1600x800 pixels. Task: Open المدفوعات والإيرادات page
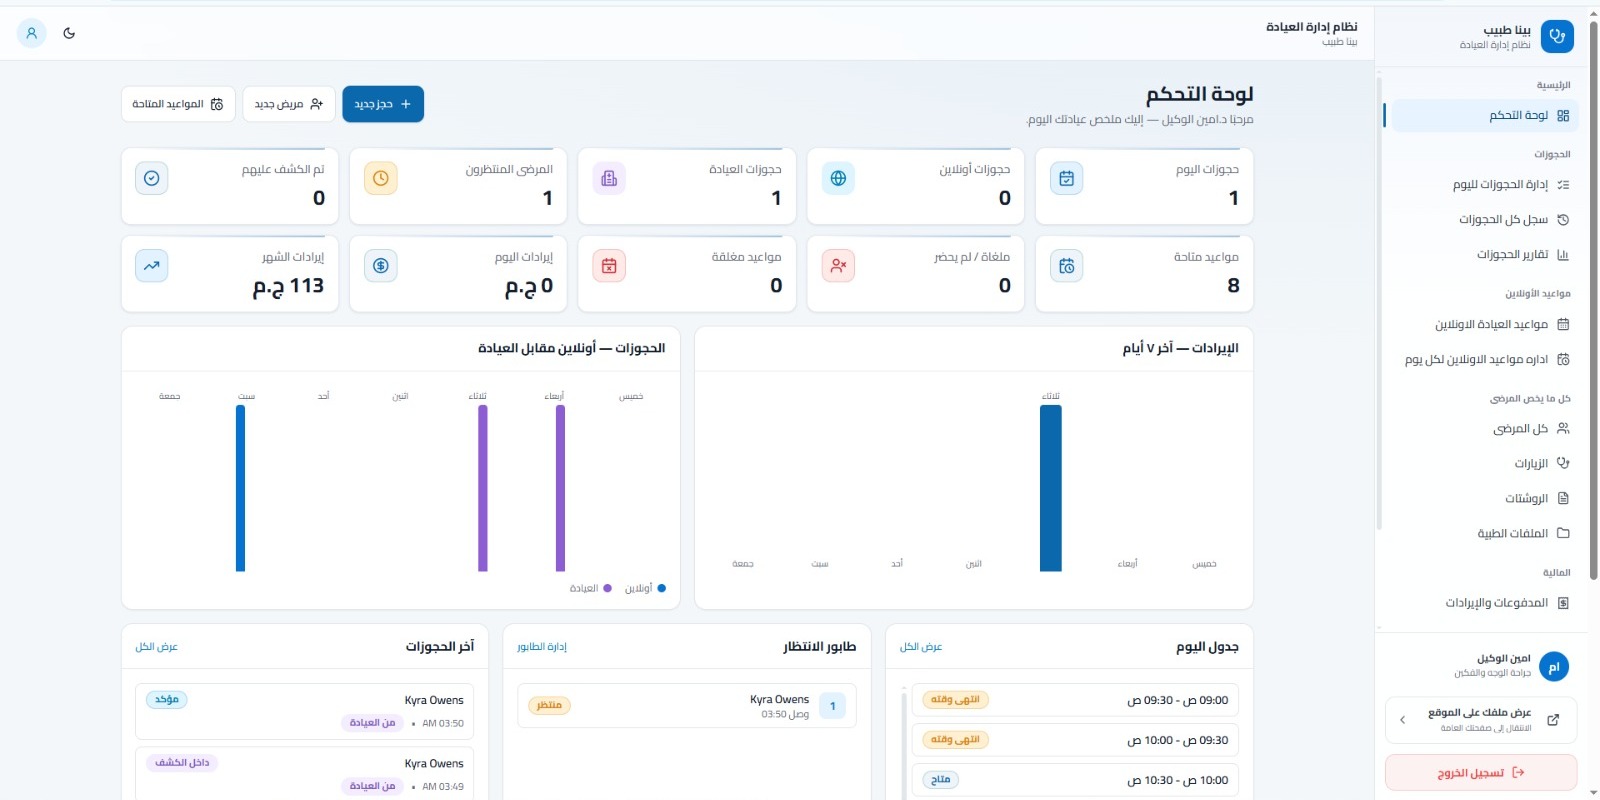[1485, 603]
